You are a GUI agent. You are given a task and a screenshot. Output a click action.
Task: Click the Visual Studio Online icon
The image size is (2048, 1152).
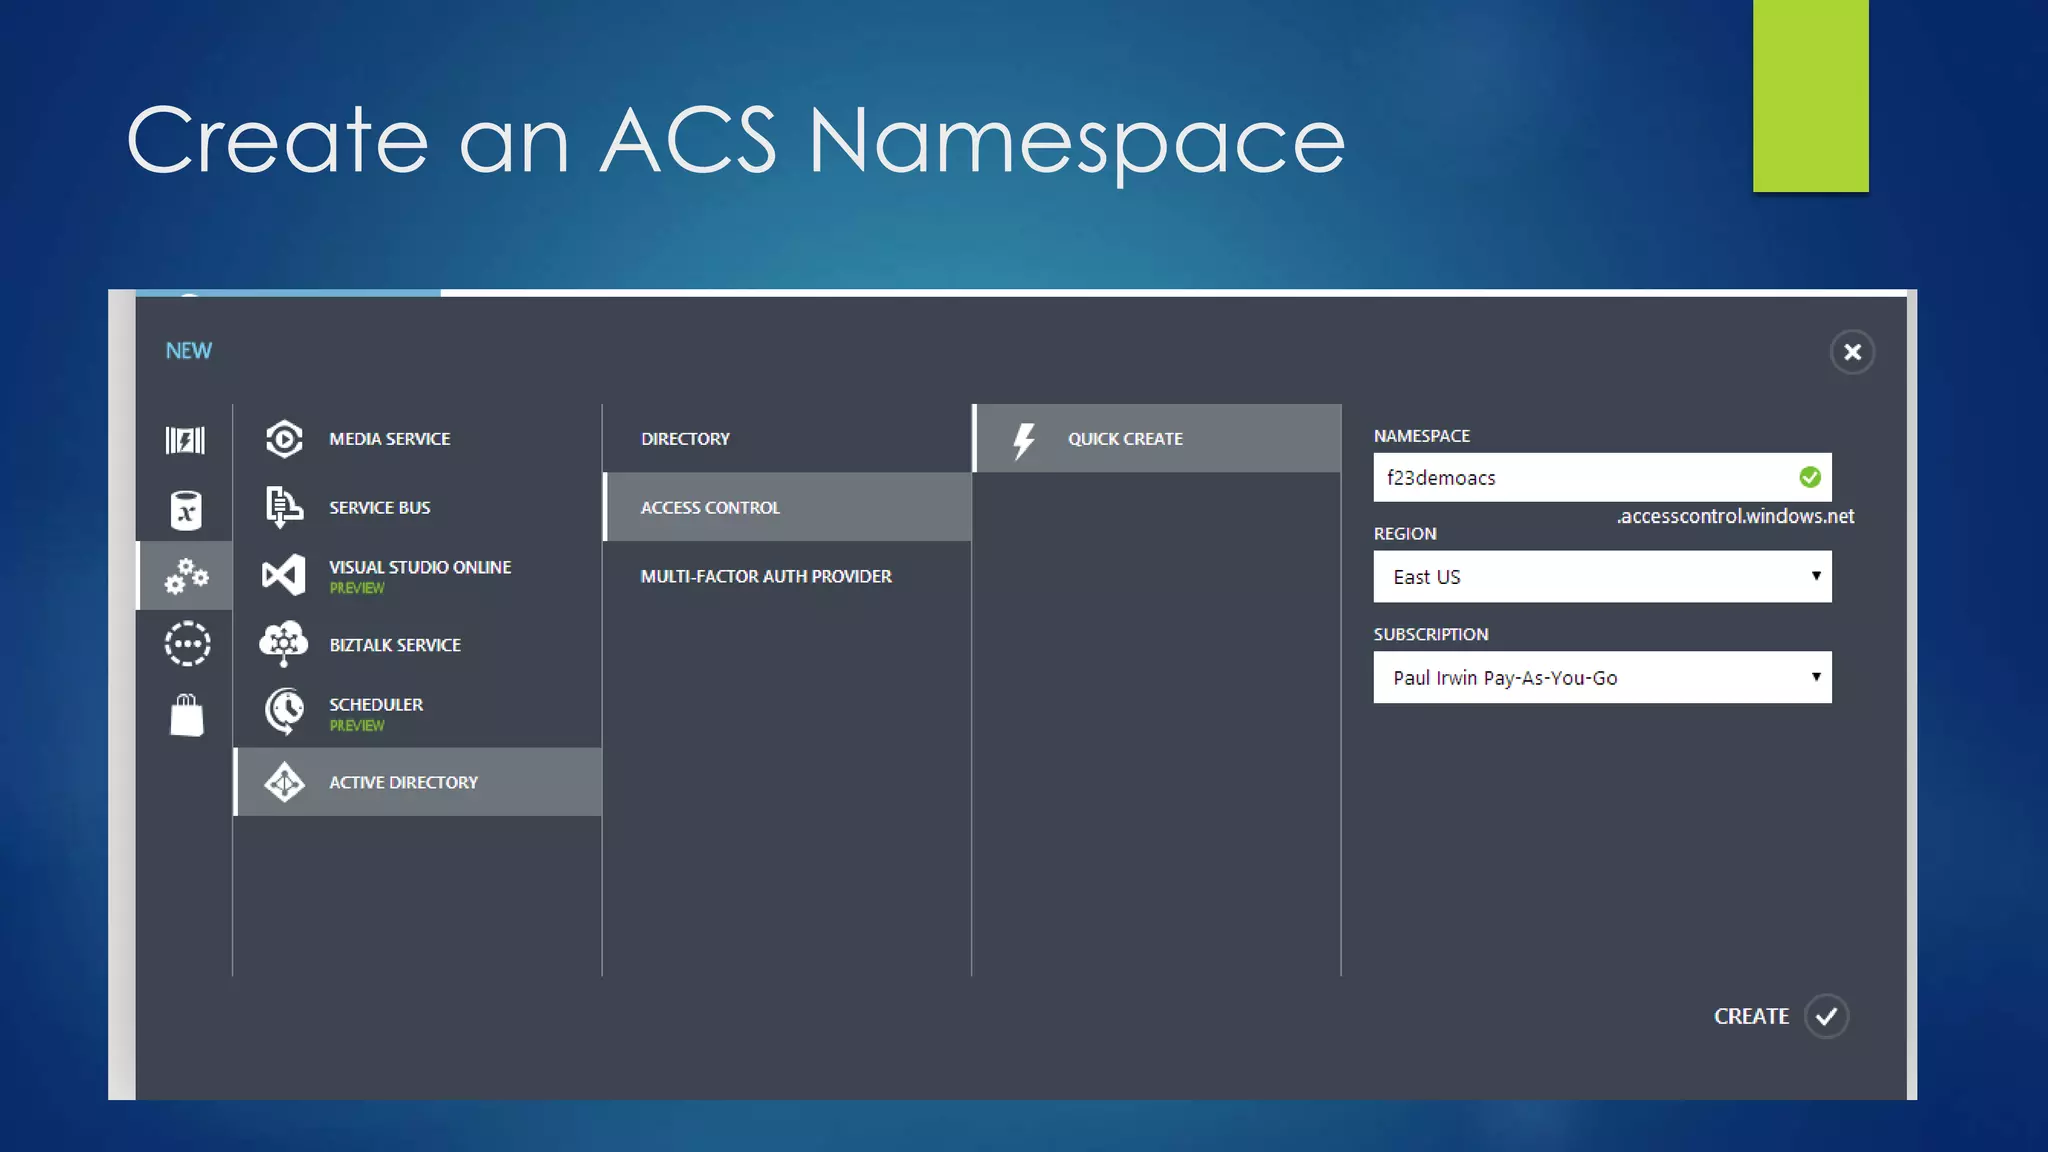click(284, 575)
